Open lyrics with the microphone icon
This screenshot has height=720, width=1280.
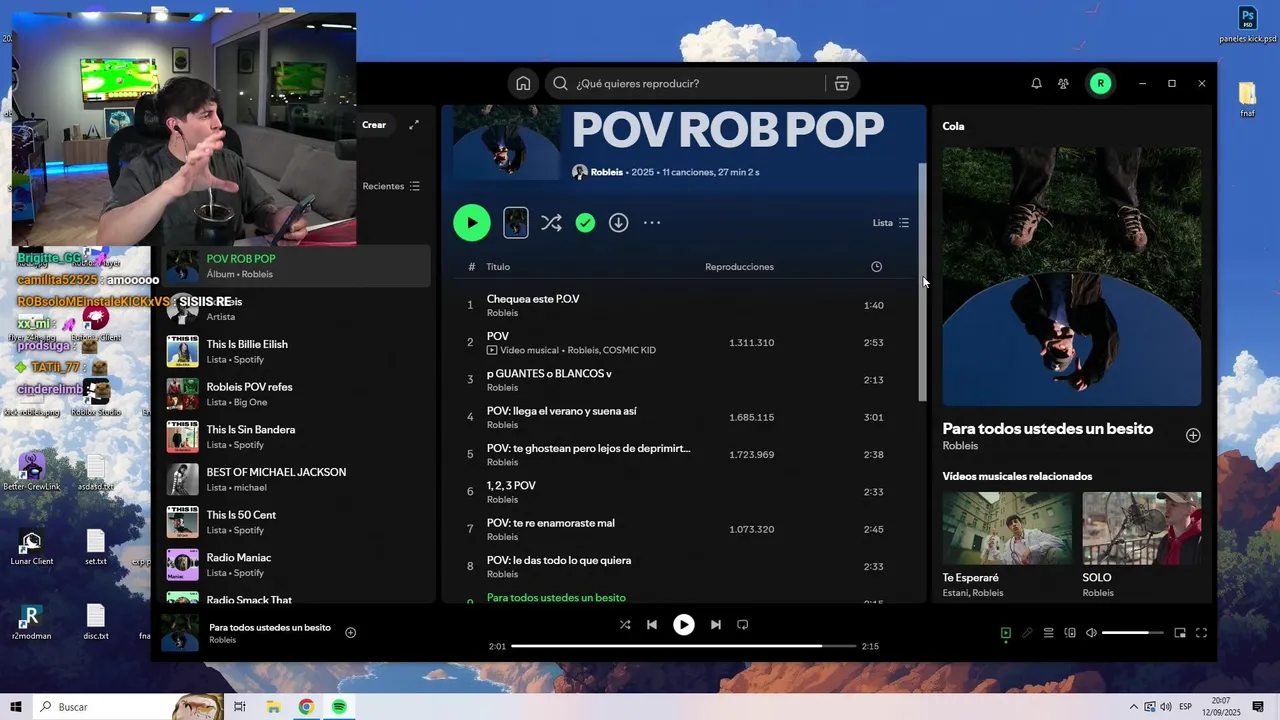point(1027,633)
